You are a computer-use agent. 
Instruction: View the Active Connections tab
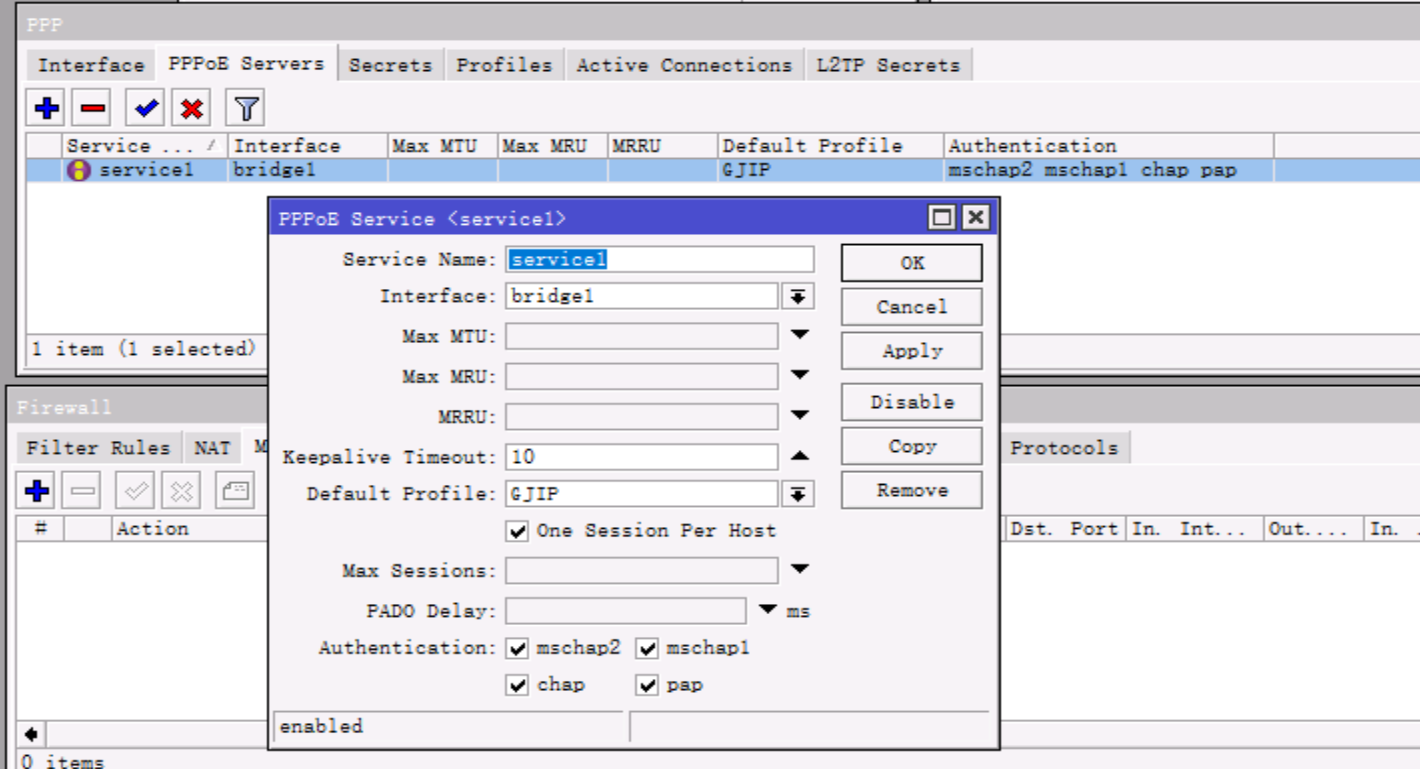coord(684,65)
